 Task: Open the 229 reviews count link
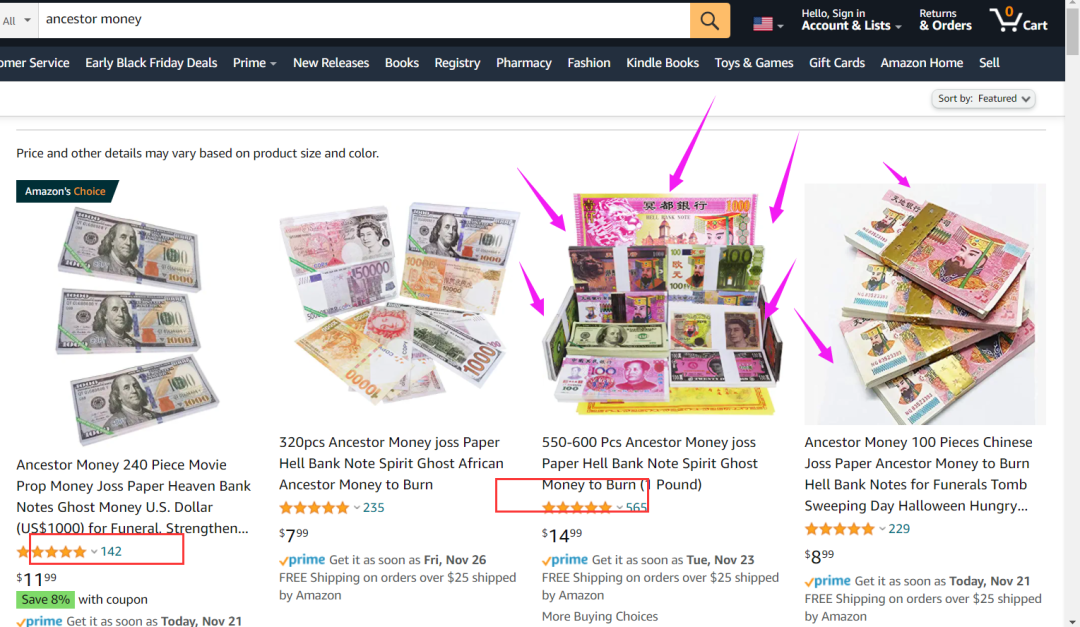(899, 529)
